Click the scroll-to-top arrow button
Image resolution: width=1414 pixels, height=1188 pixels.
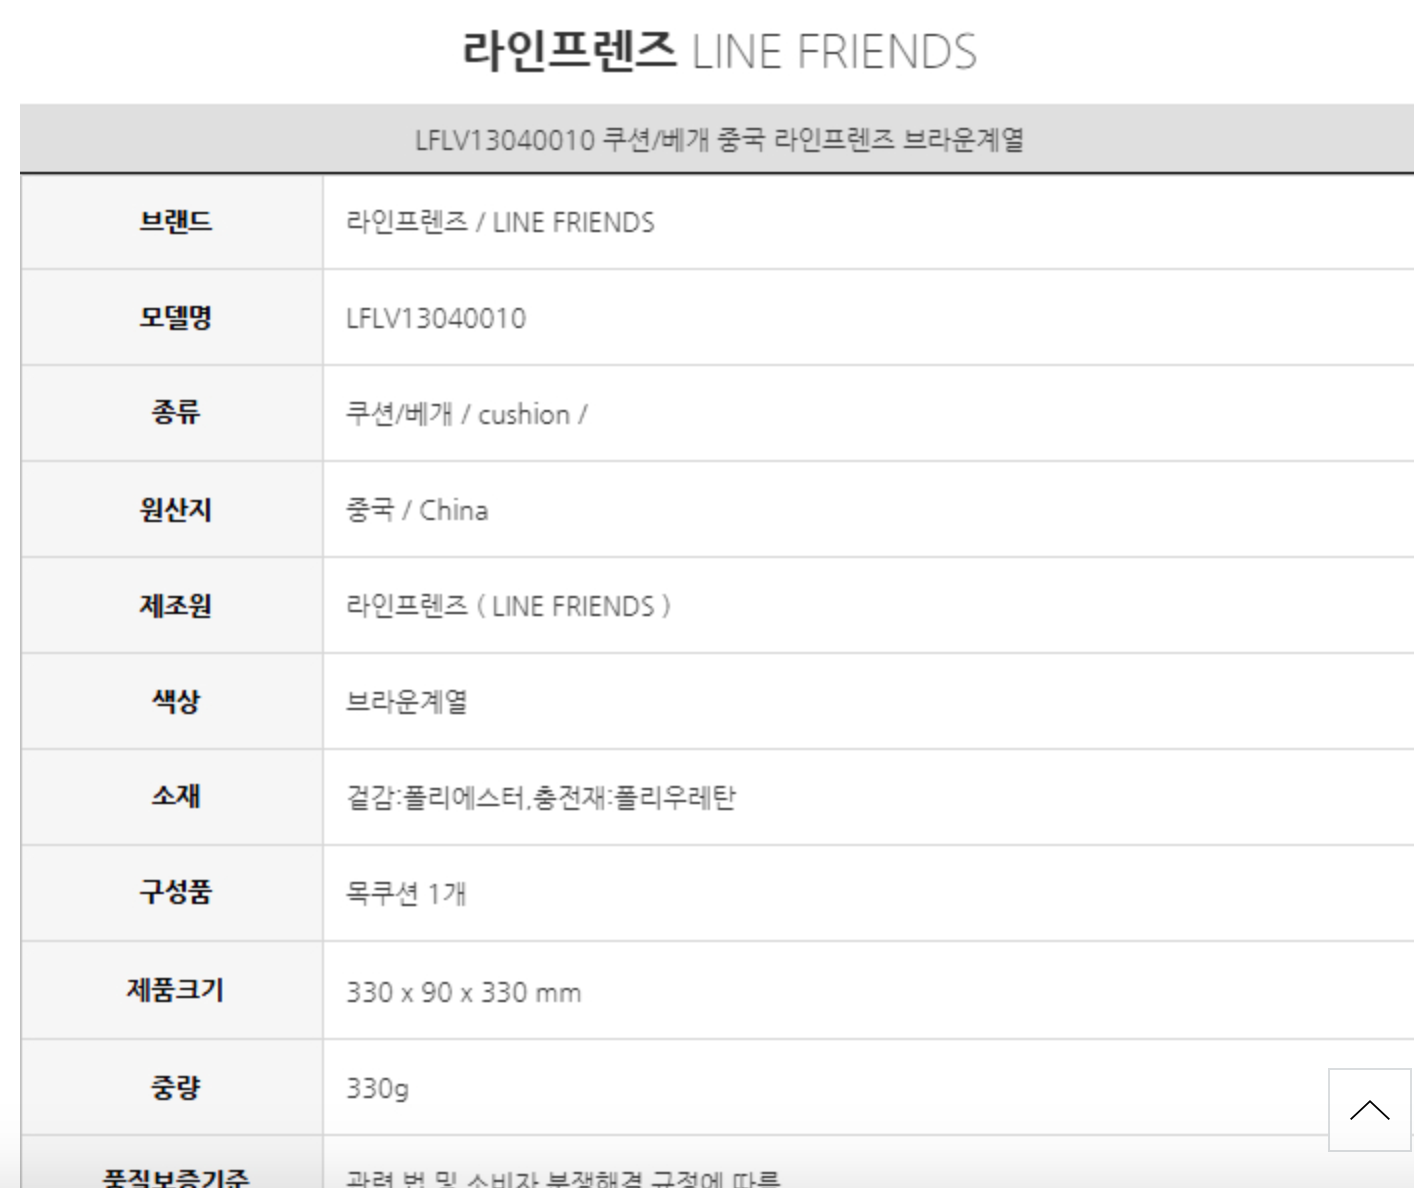(1369, 1109)
